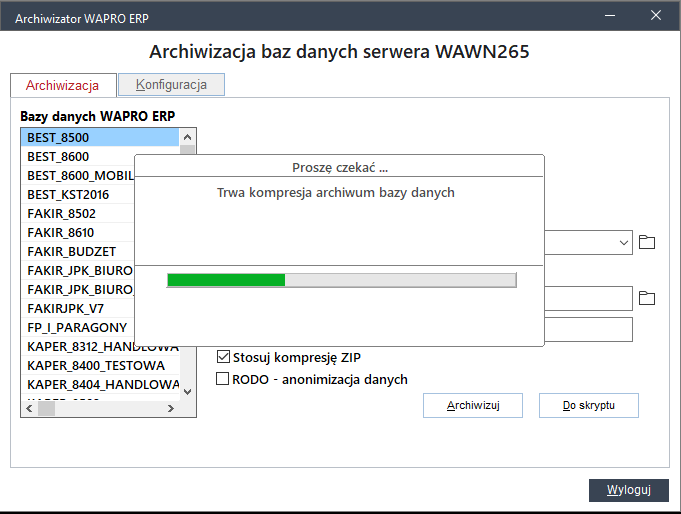Select FAKIRJPK_V7 database entry

point(78,308)
